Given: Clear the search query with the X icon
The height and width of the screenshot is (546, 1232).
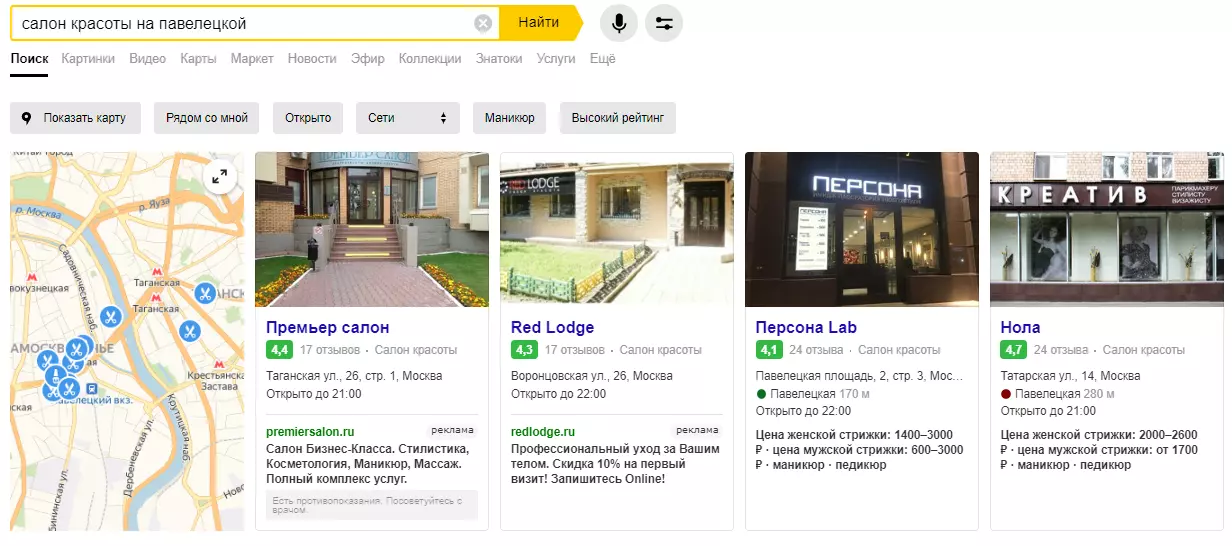Looking at the screenshot, I should (483, 23).
